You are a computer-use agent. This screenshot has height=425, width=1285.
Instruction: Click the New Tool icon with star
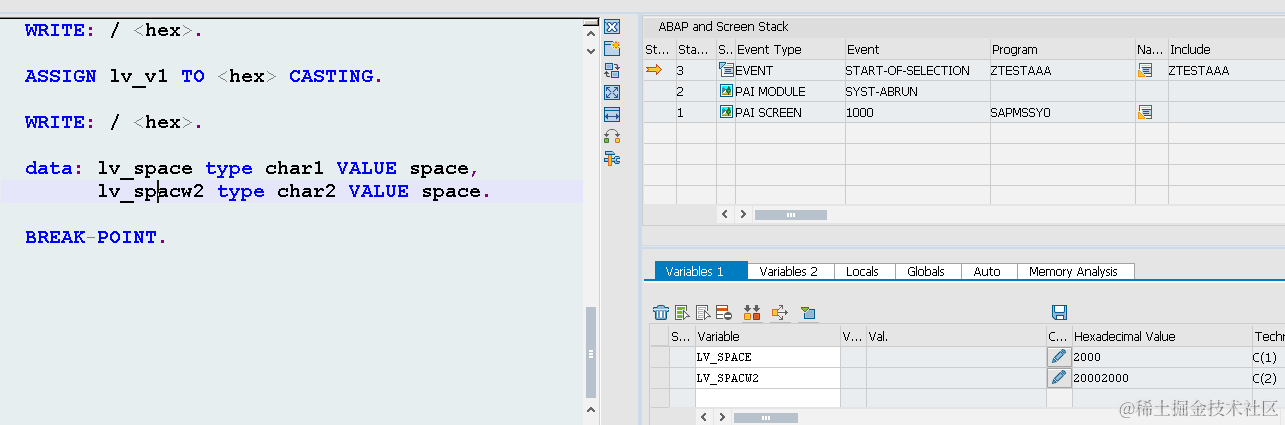coord(612,48)
